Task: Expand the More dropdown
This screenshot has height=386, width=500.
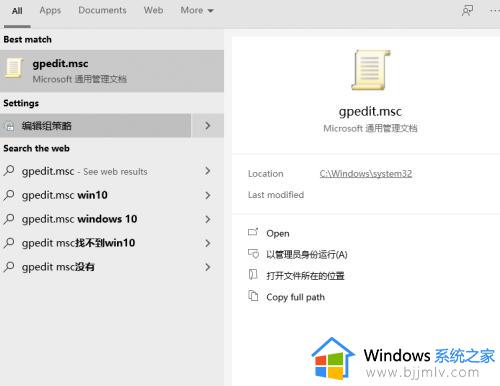Action: click(197, 10)
